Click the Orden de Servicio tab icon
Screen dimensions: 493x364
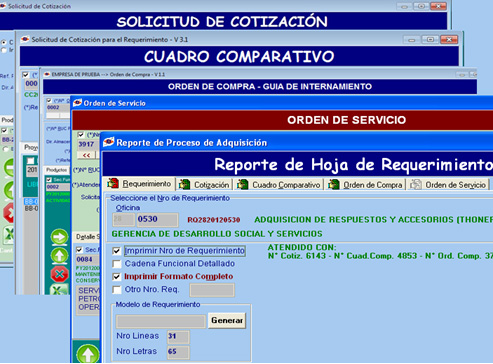point(415,184)
